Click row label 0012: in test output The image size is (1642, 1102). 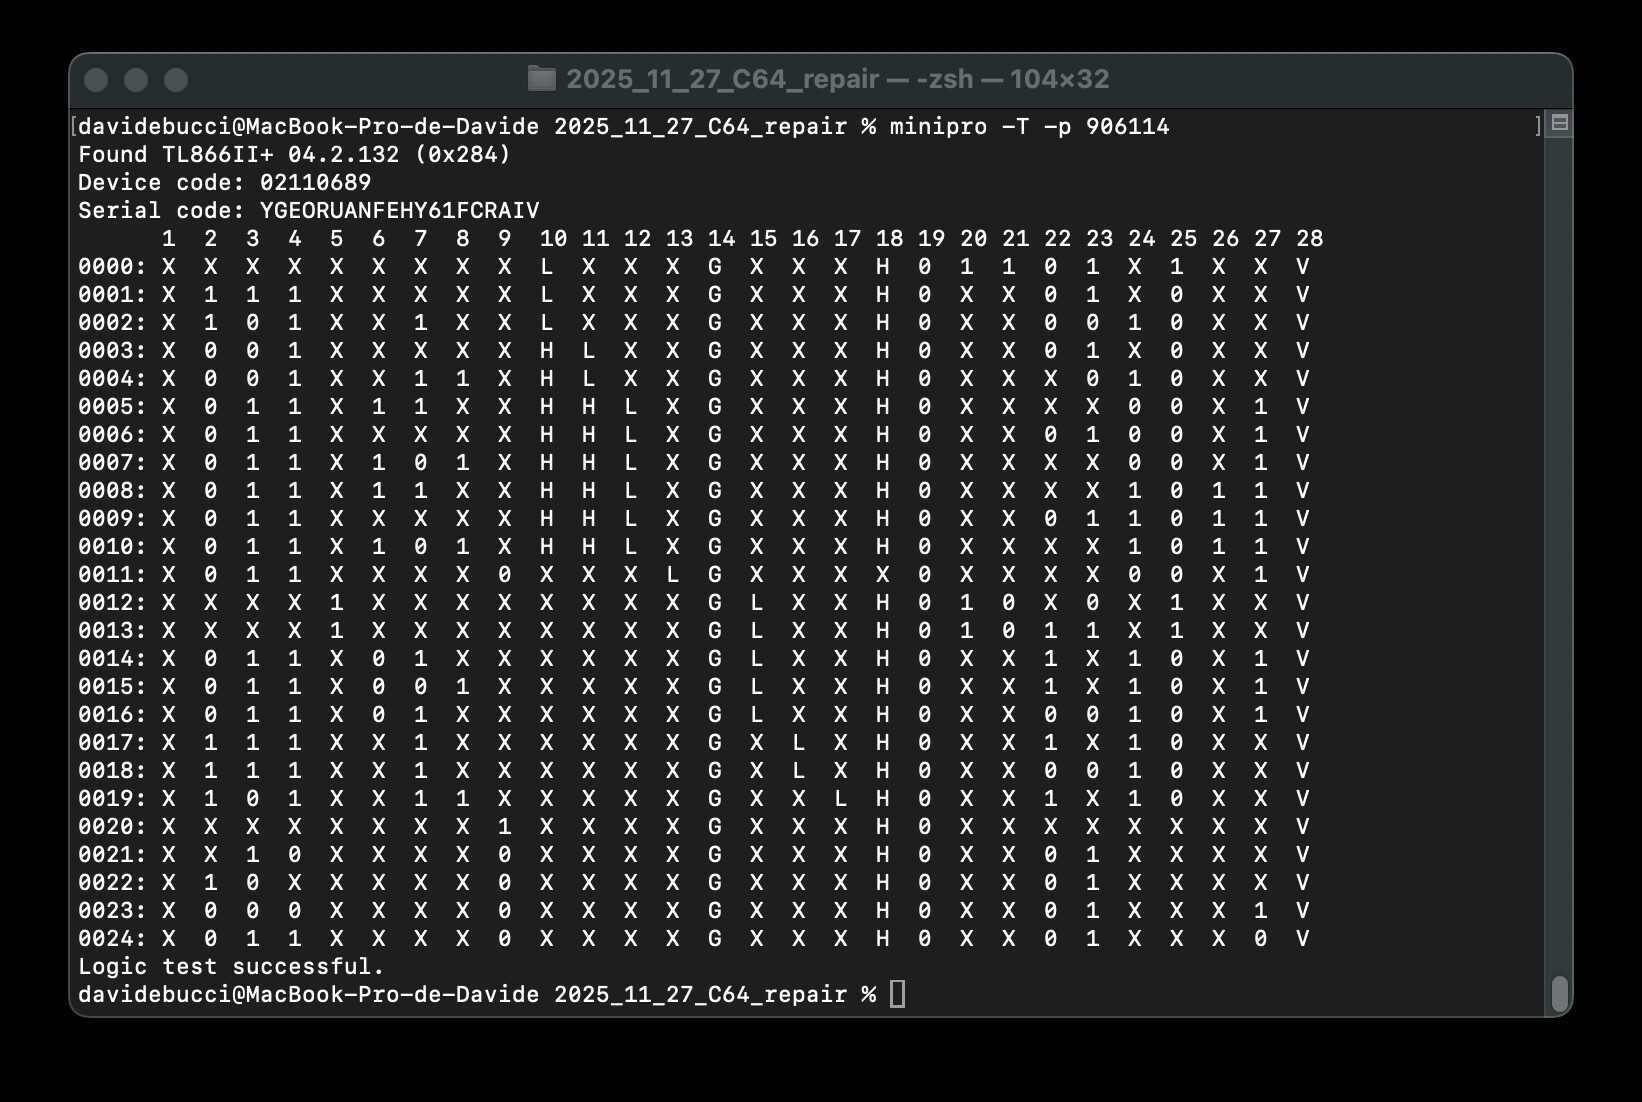tap(112, 603)
